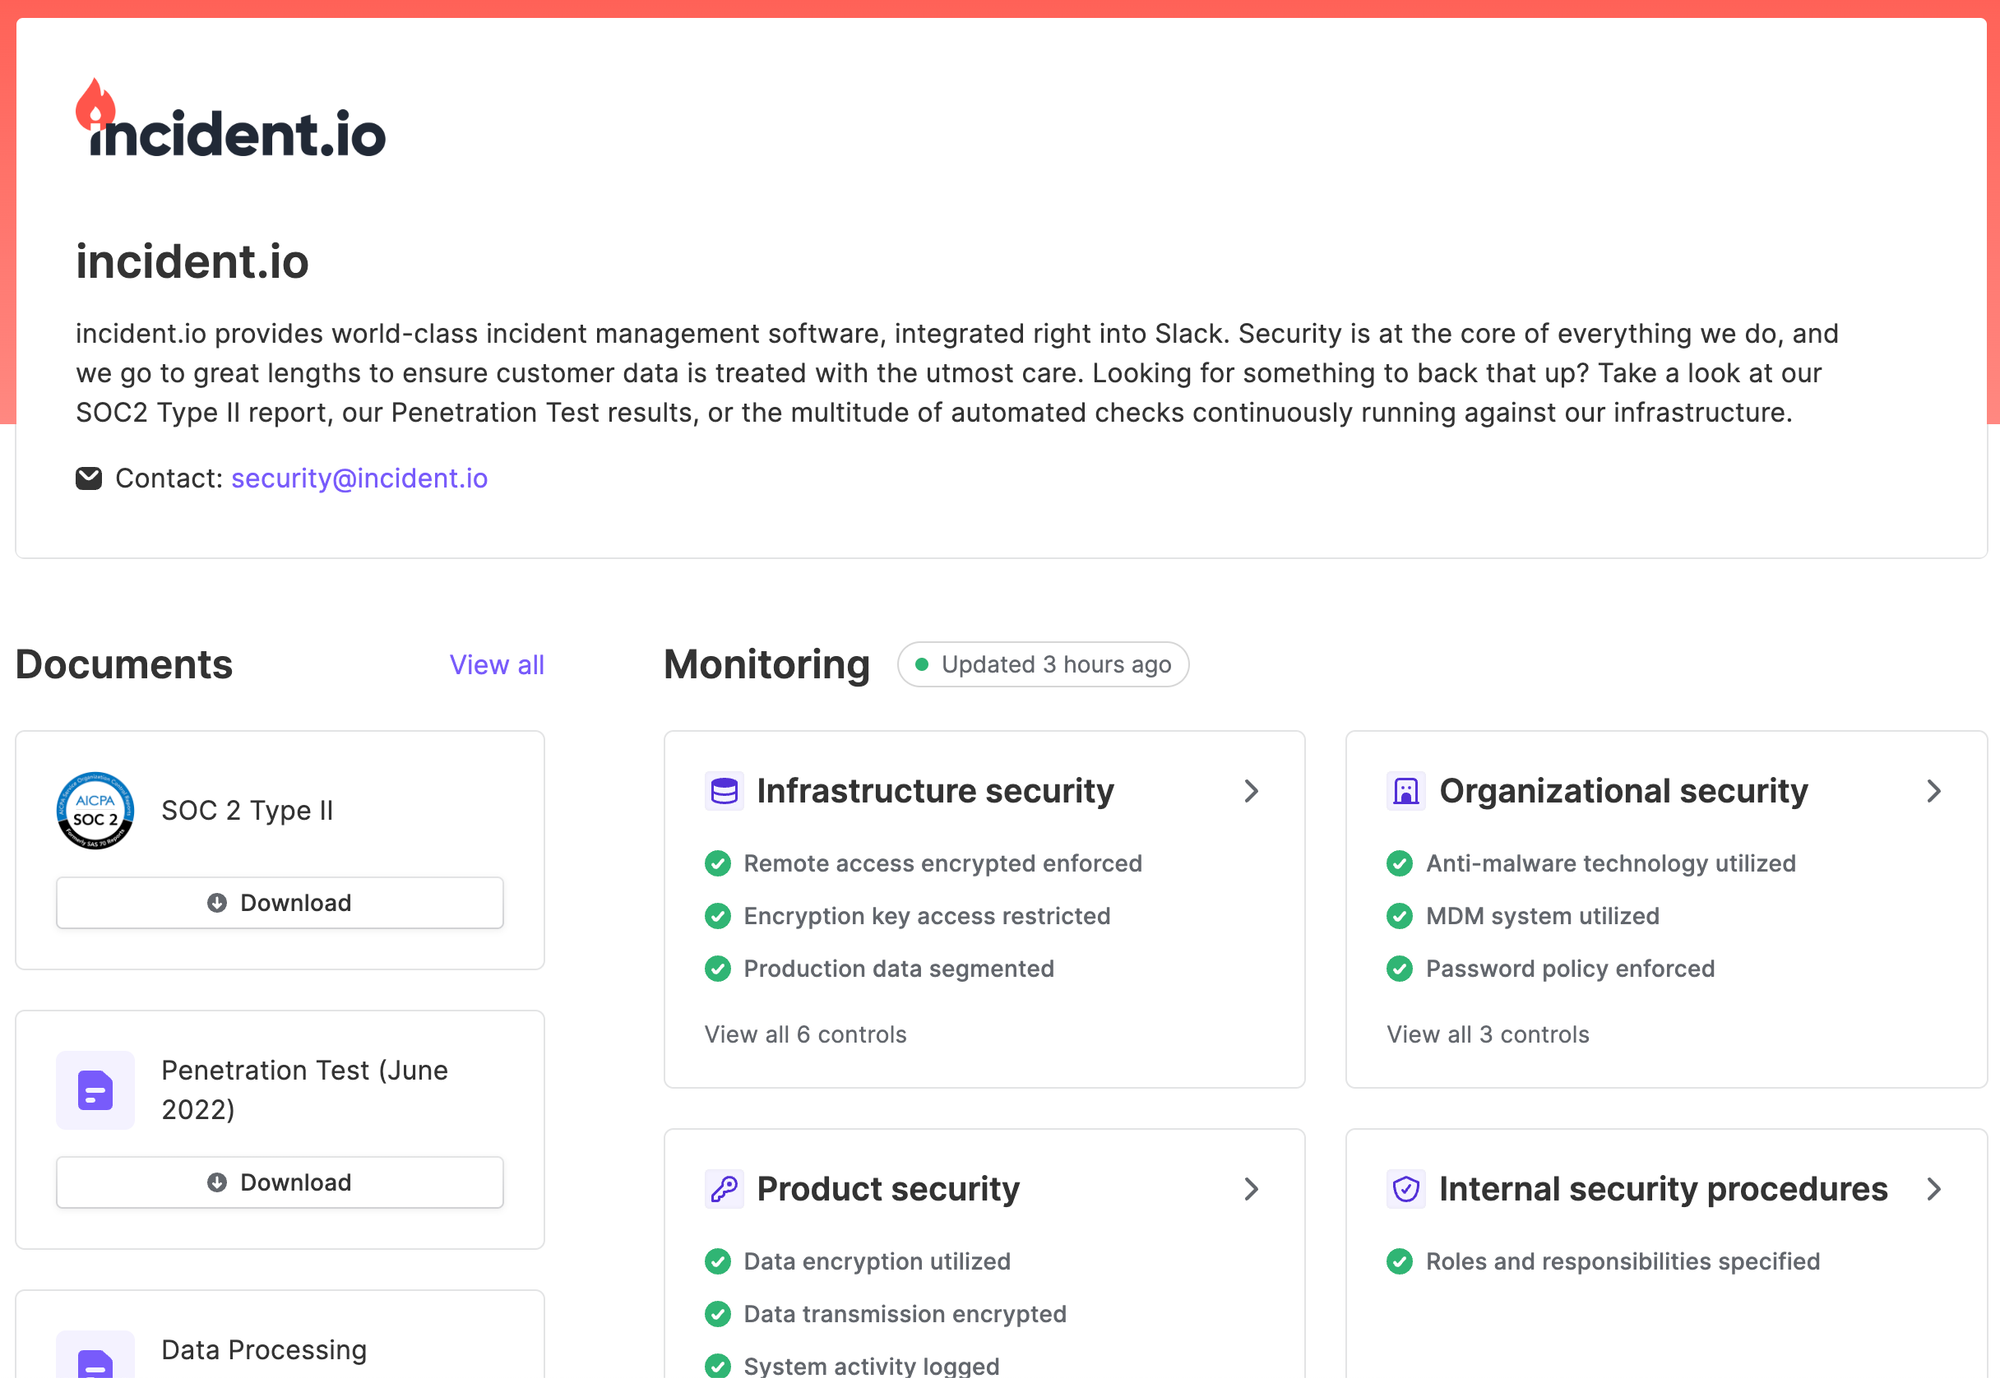Expand Organizational security using the arrow
This screenshot has height=1378, width=2000.
1933,791
